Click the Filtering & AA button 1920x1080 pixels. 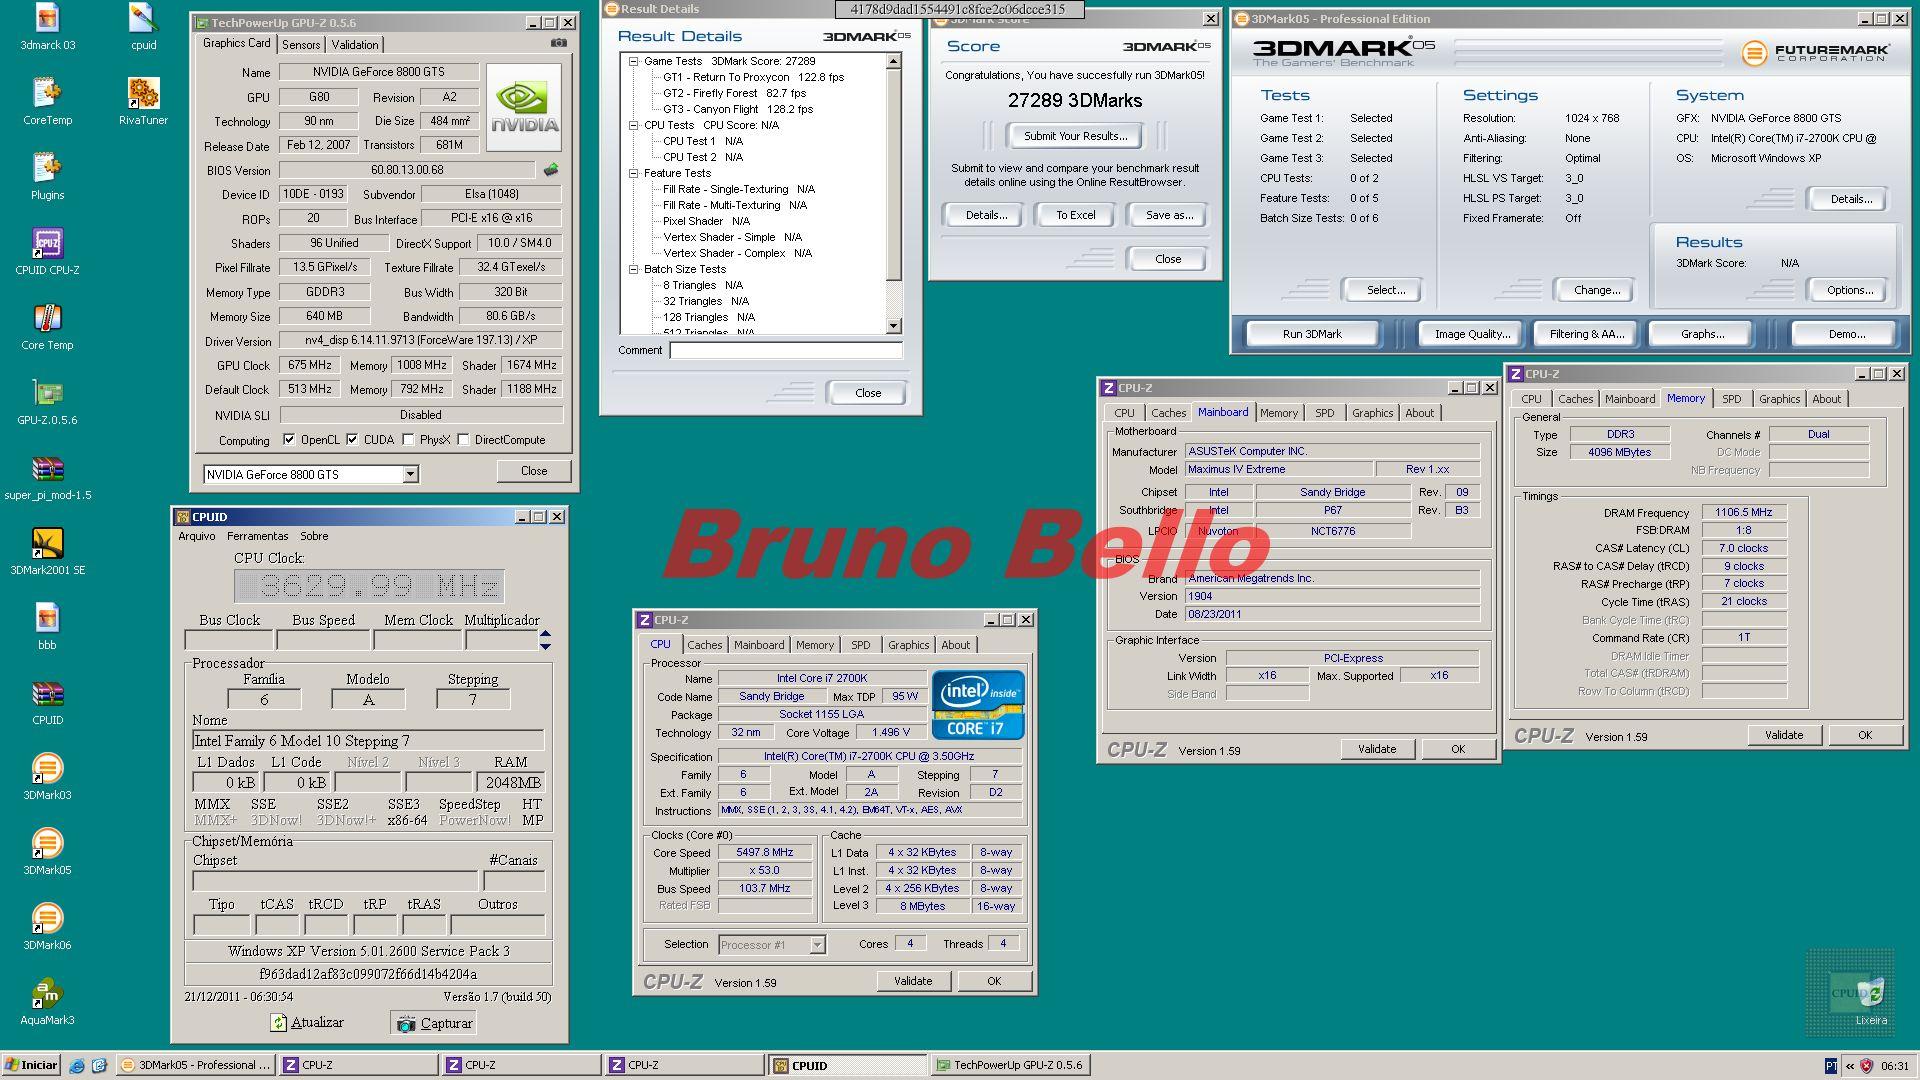click(1586, 334)
